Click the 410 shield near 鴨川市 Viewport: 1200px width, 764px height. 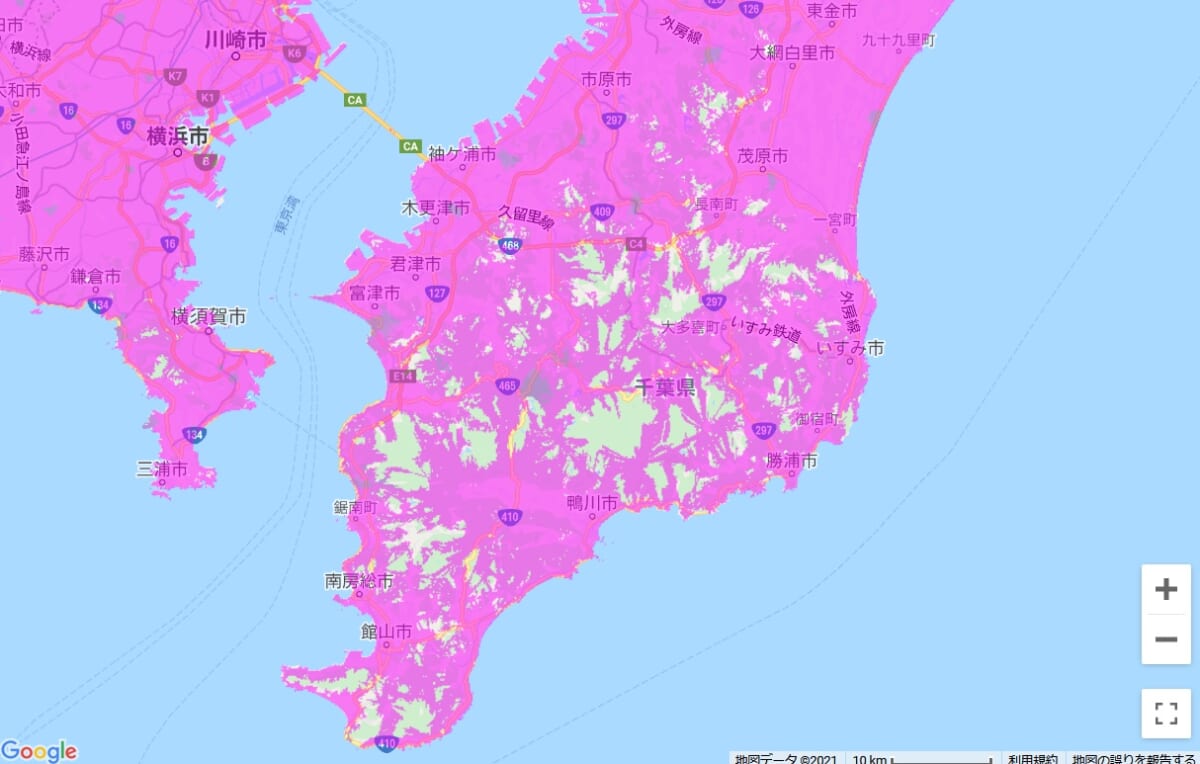[x=509, y=517]
